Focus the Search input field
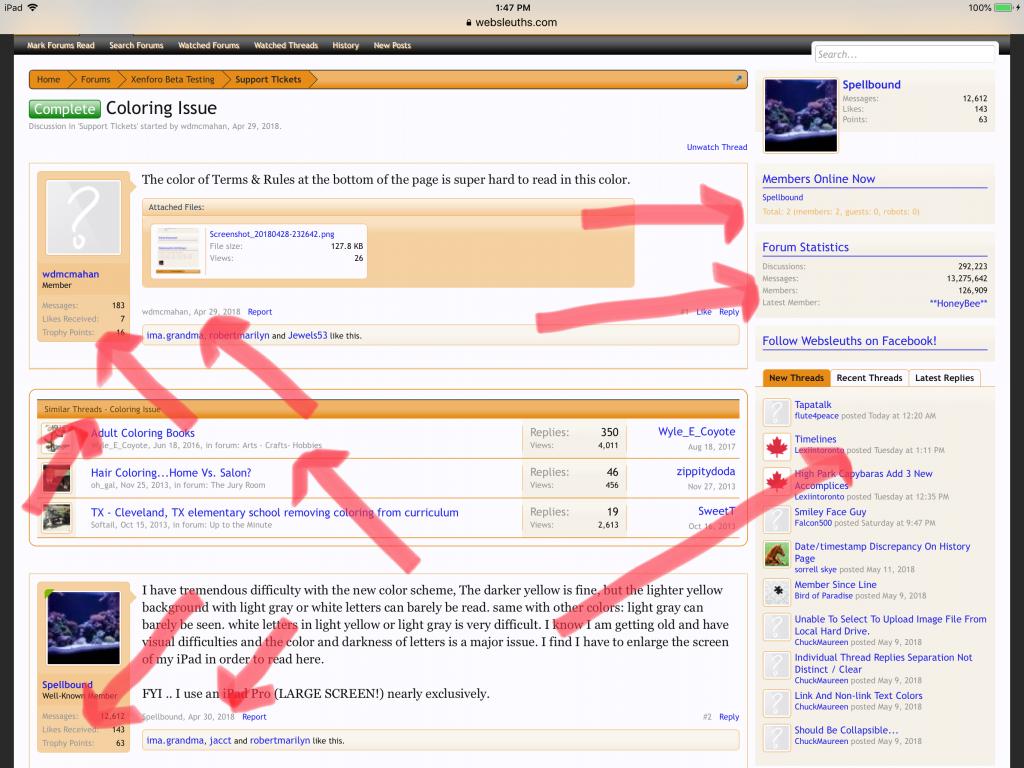Screen dimensions: 1024x768 click(904, 54)
